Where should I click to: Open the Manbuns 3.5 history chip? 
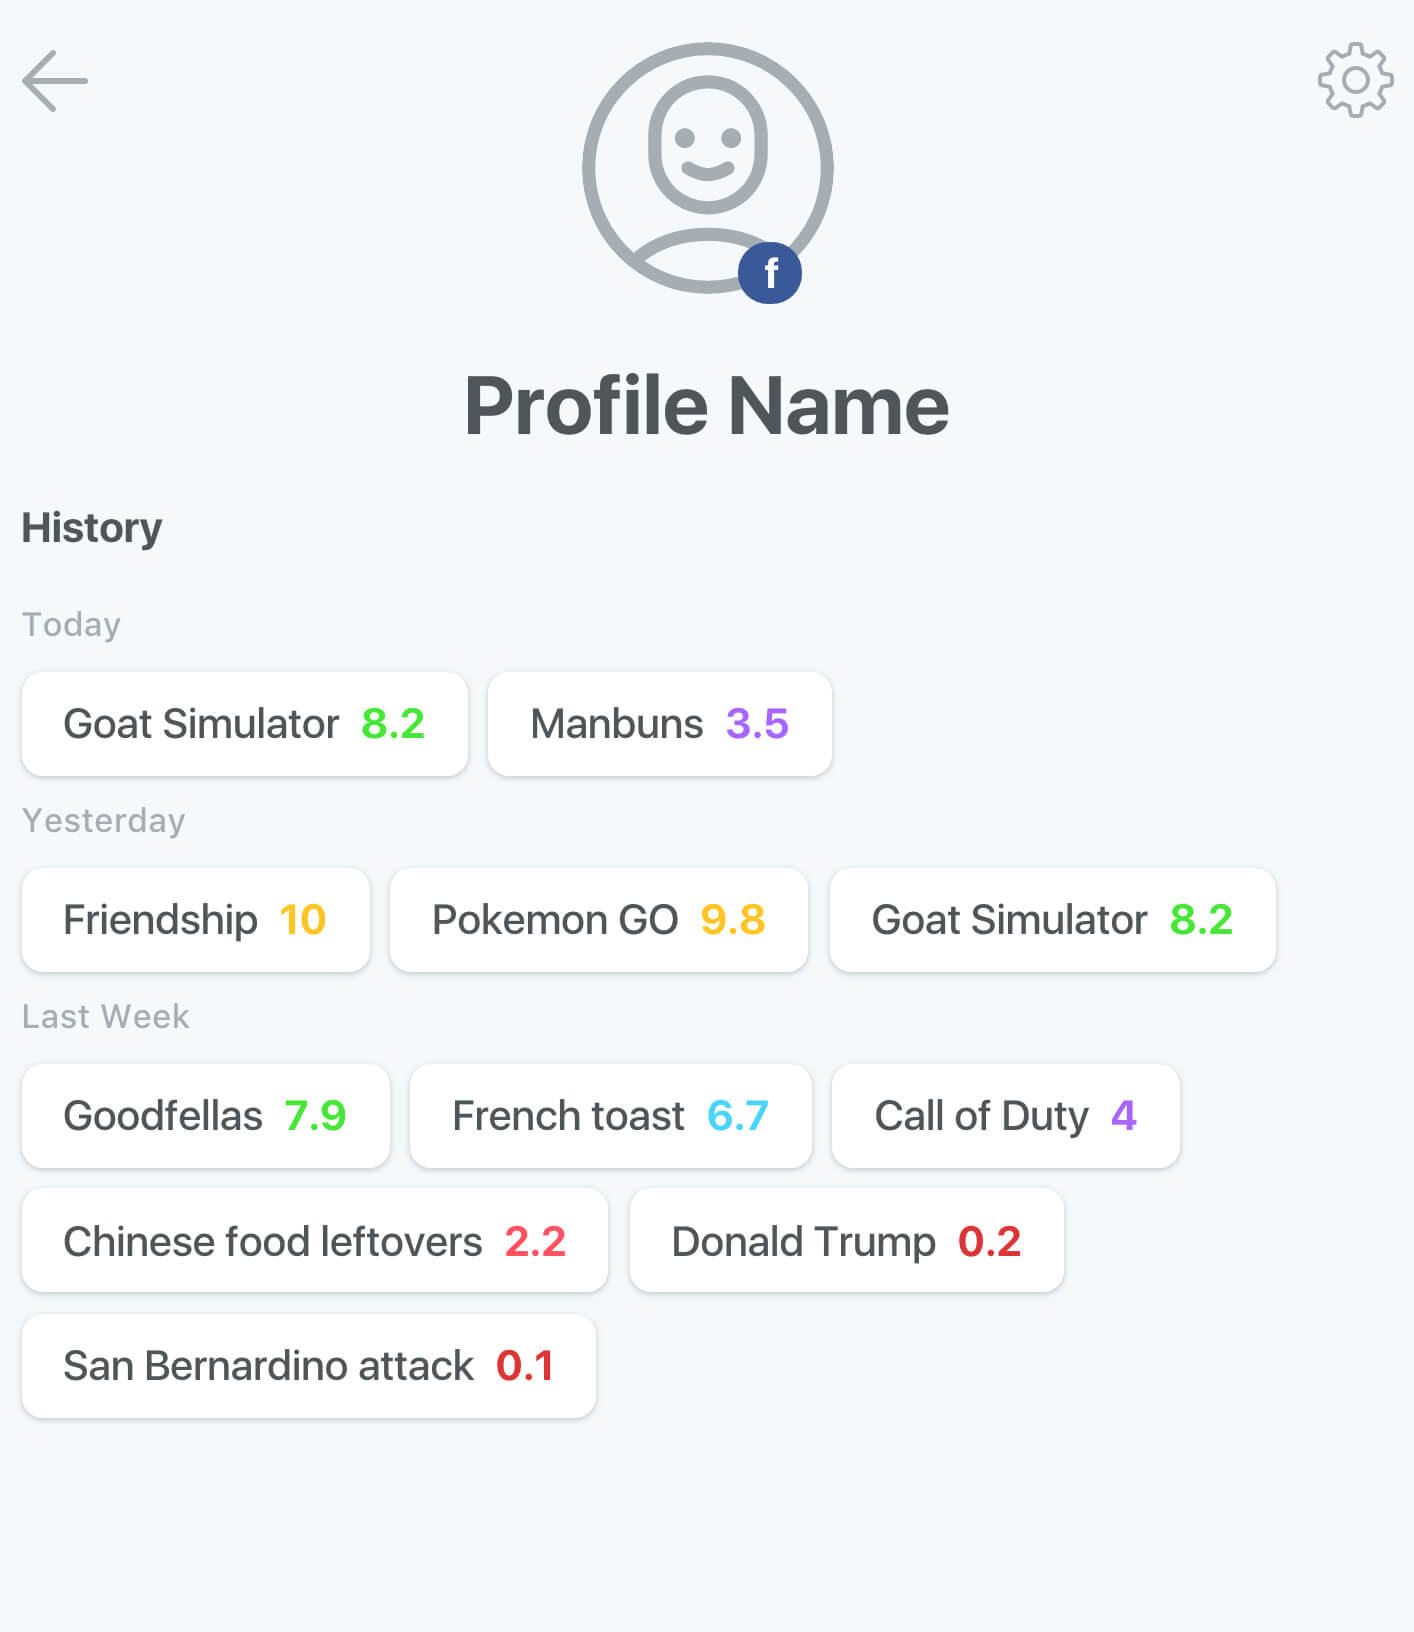660,724
